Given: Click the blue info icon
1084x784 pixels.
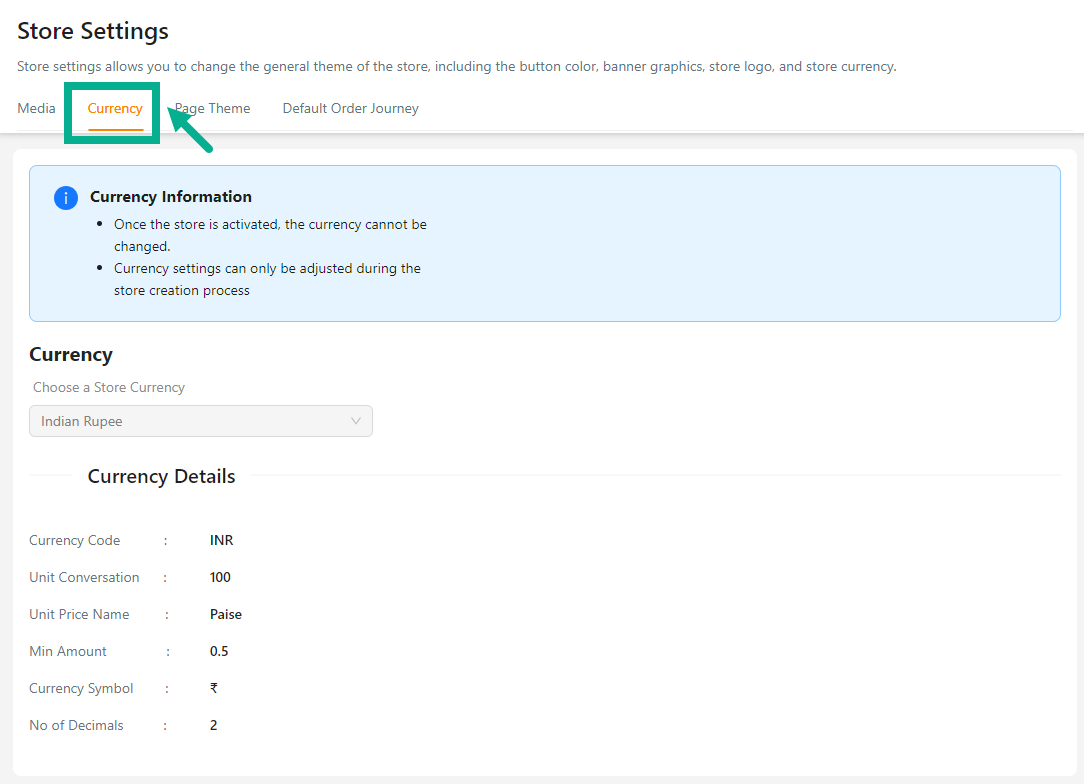Looking at the screenshot, I should click(65, 198).
